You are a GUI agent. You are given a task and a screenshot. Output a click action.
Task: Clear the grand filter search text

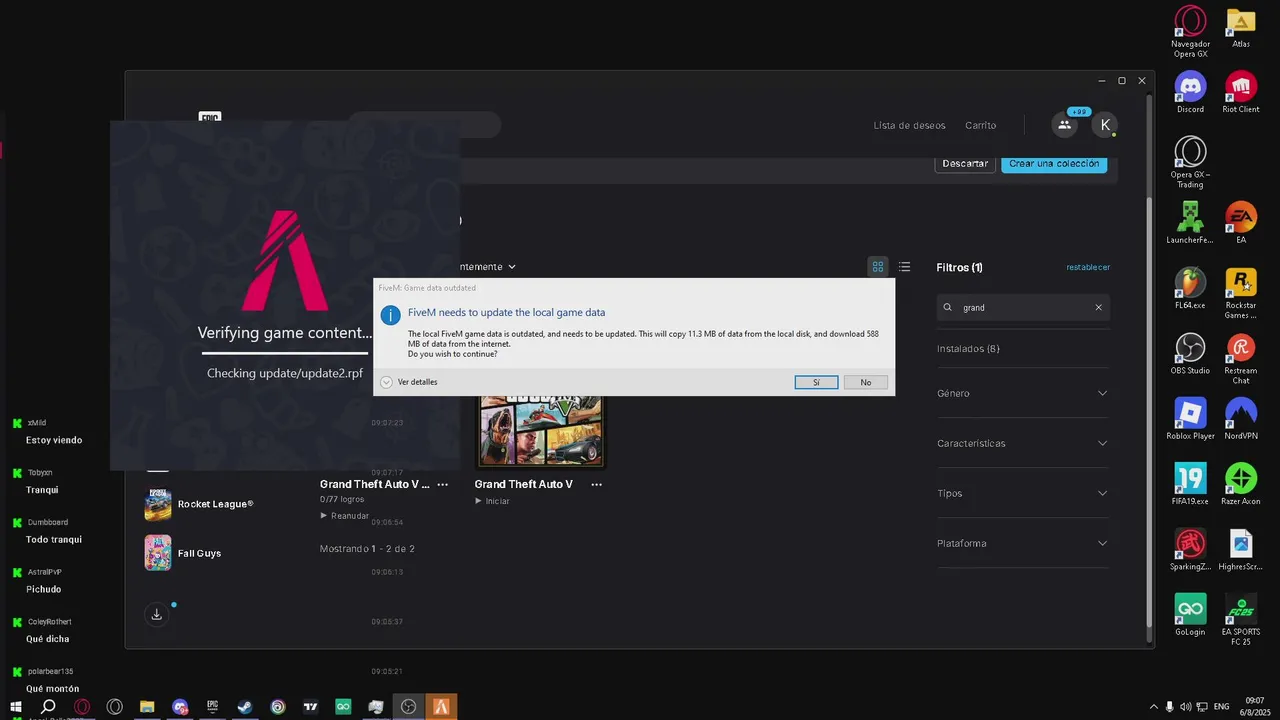pos(1098,307)
